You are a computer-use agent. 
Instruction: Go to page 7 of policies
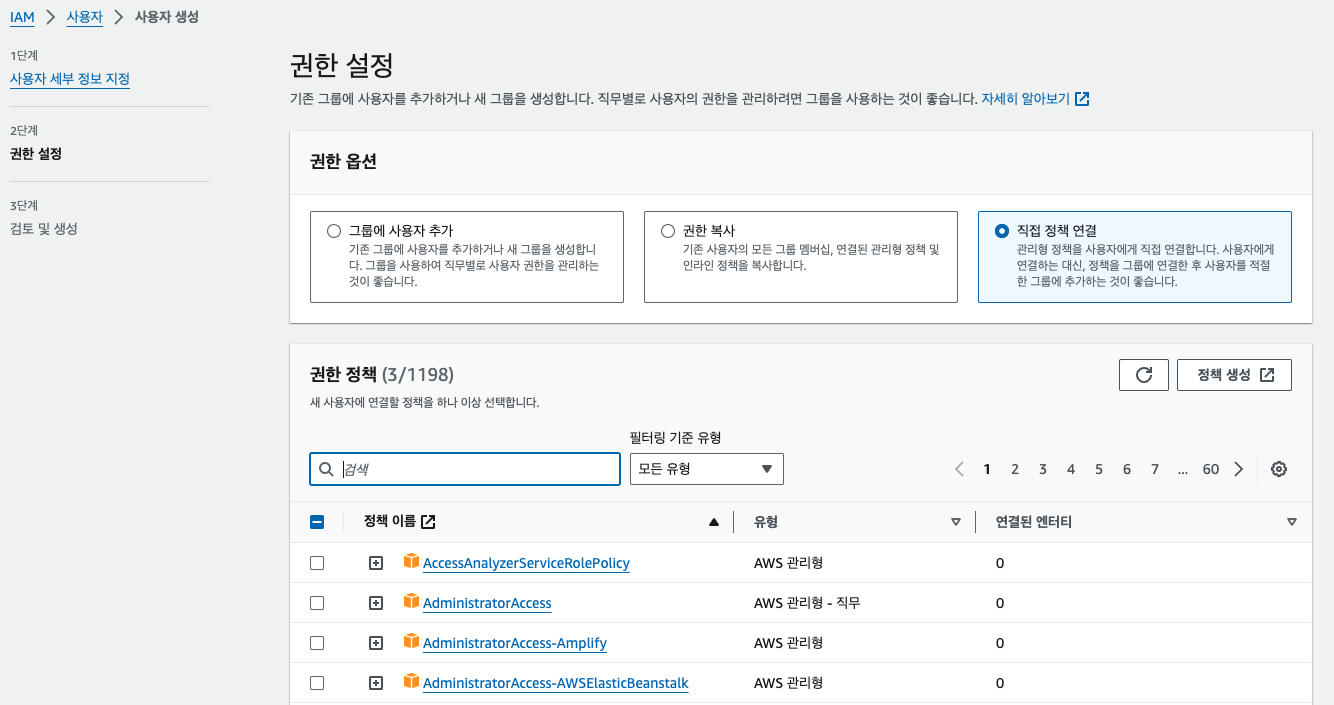1155,469
